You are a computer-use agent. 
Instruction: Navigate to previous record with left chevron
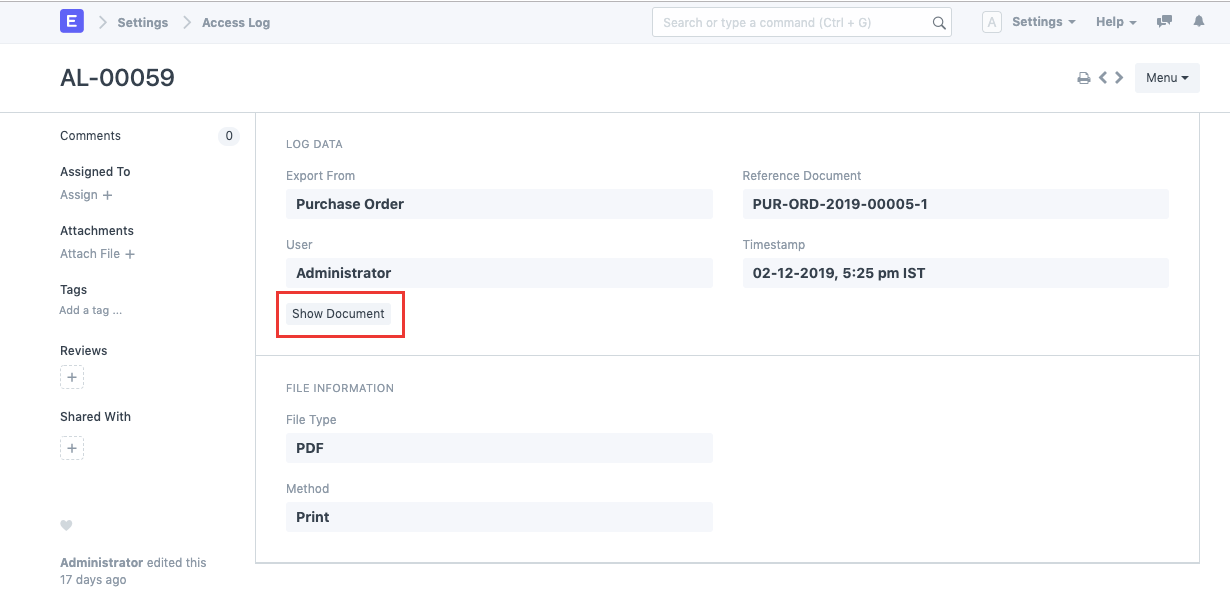click(1103, 77)
